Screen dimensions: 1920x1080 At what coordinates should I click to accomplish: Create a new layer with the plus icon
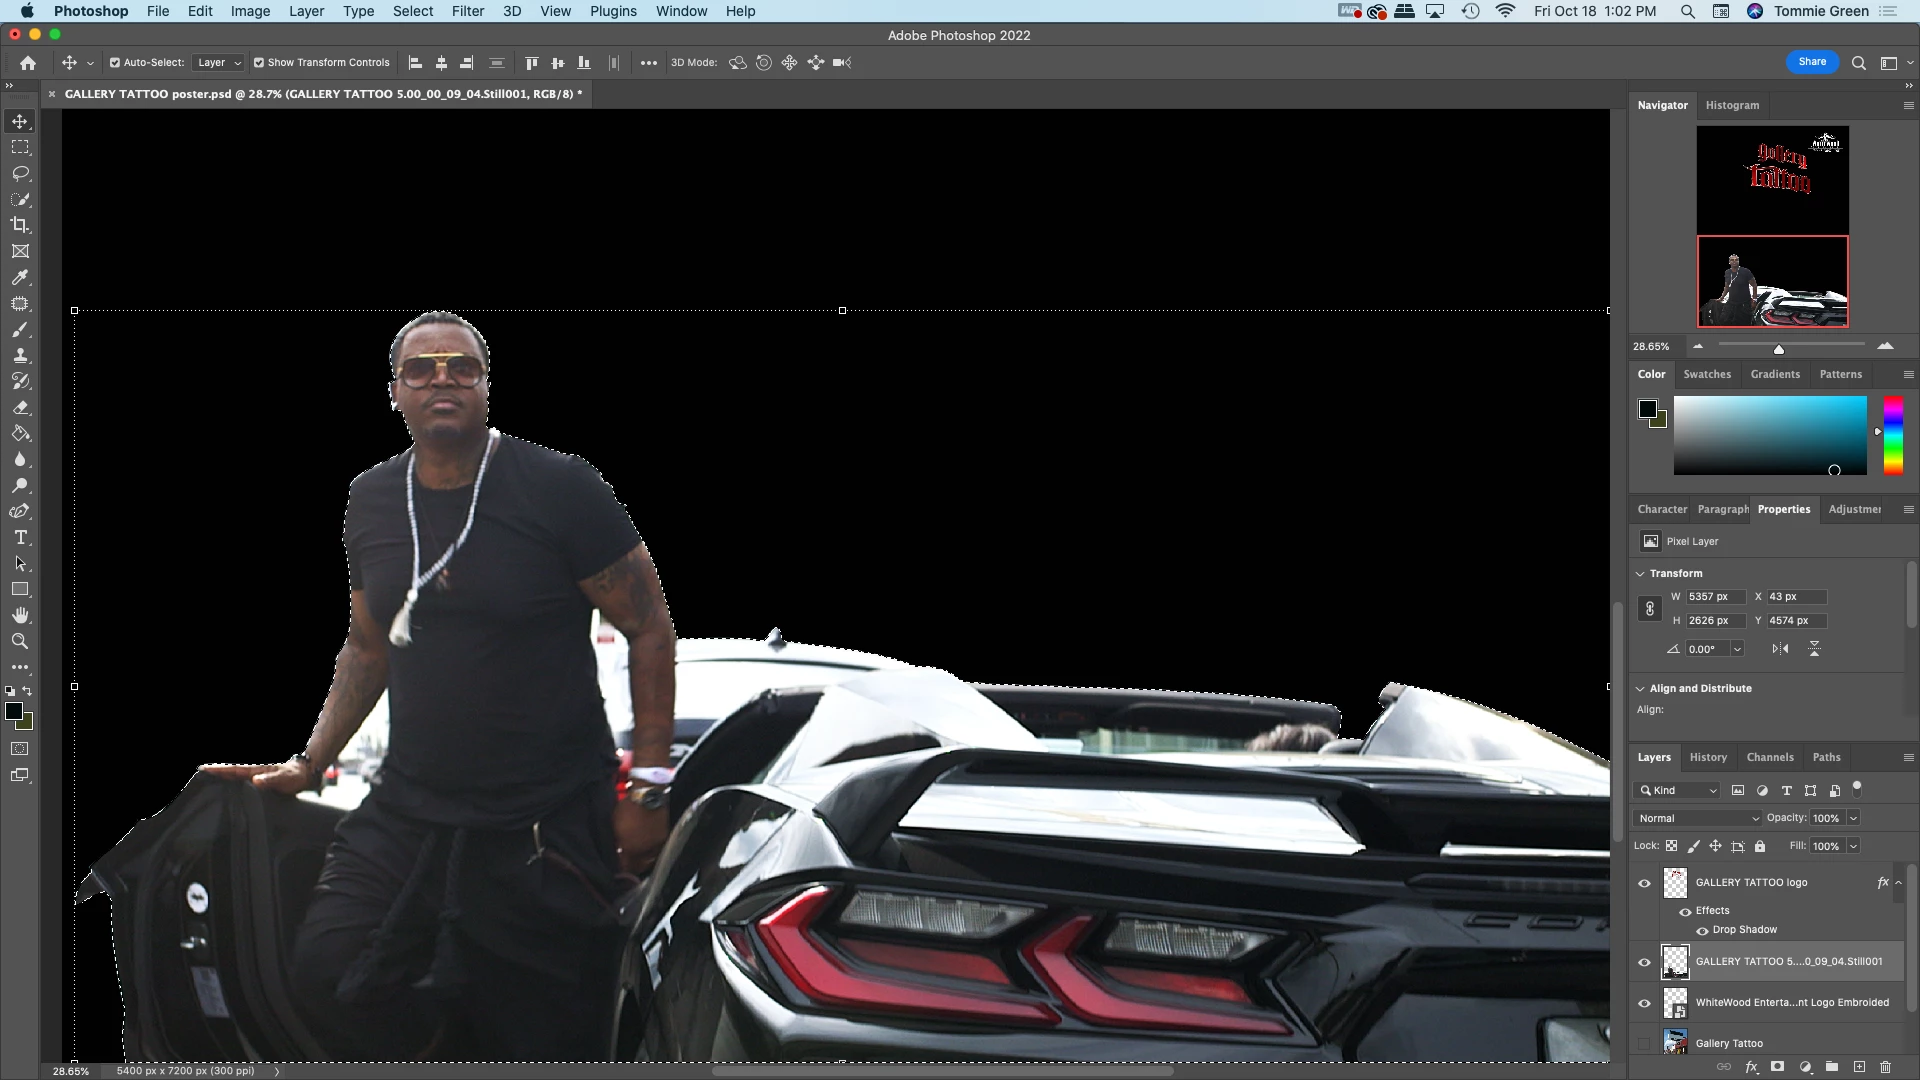1859,1067
